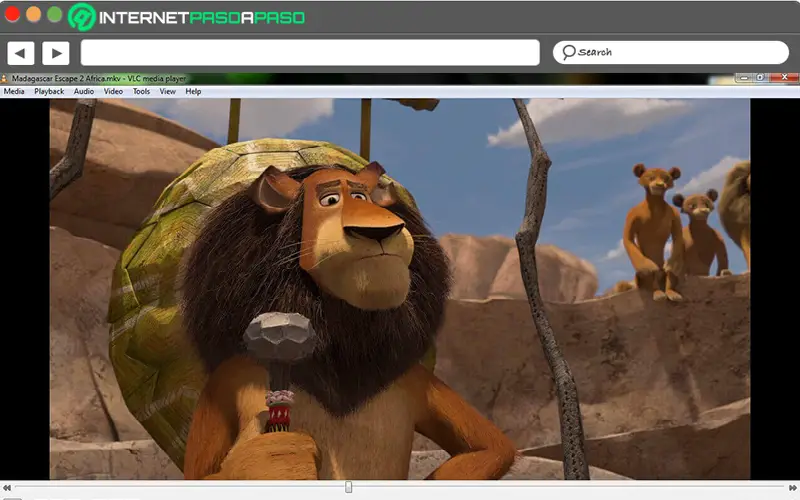Open the Playback menu
This screenshot has width=800, height=500.
point(49,91)
